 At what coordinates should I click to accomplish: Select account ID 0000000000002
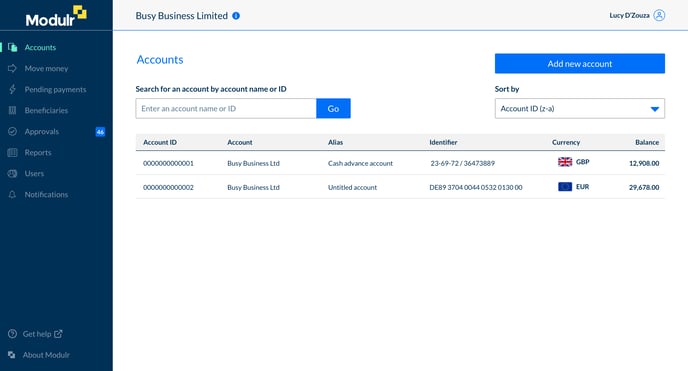(168, 187)
